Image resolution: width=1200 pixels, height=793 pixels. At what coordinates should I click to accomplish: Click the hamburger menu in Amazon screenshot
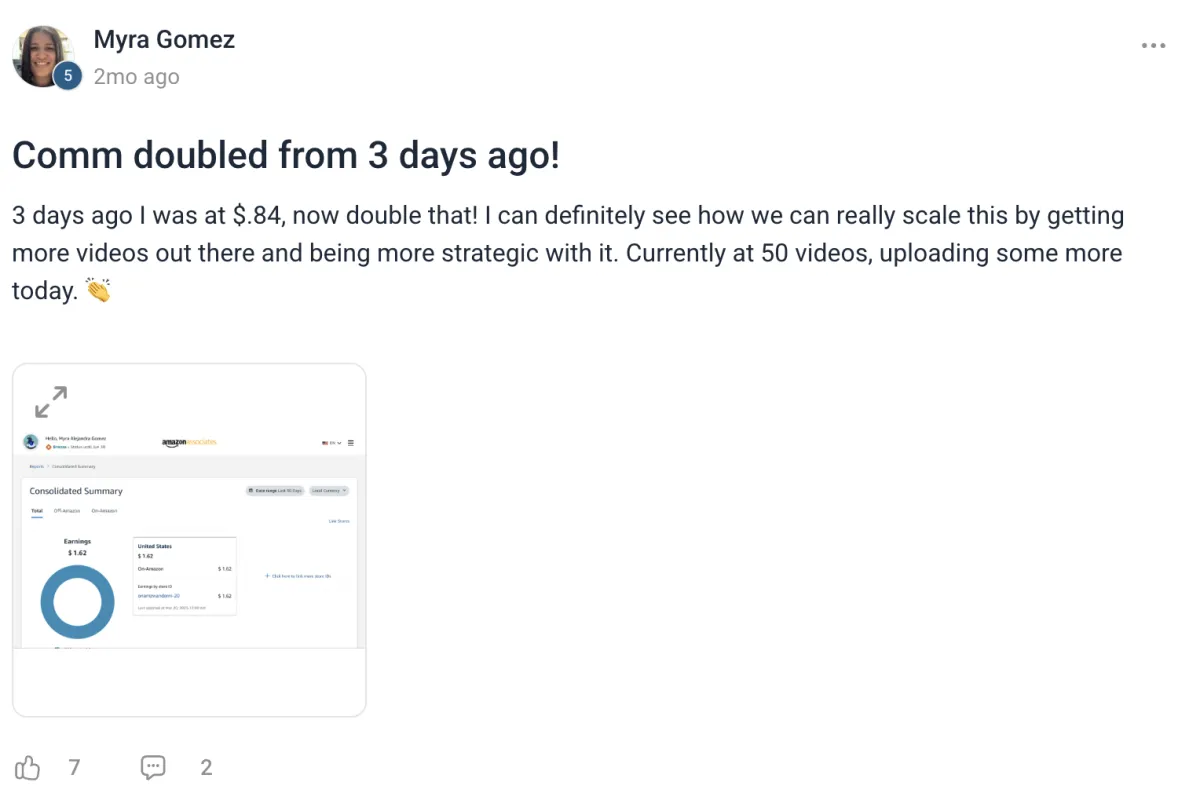coord(350,443)
